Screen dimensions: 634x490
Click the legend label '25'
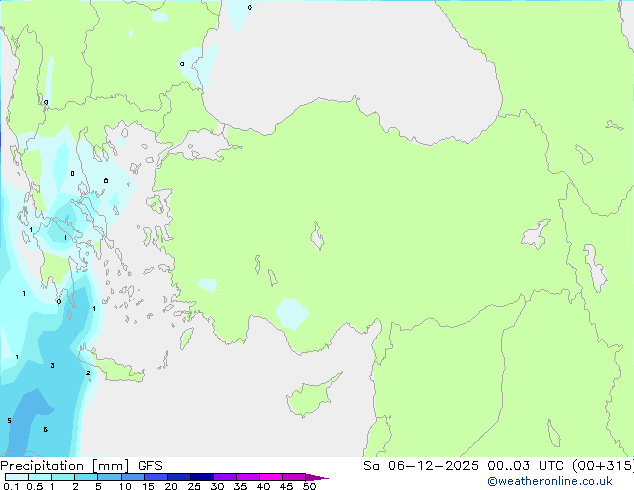194,486
